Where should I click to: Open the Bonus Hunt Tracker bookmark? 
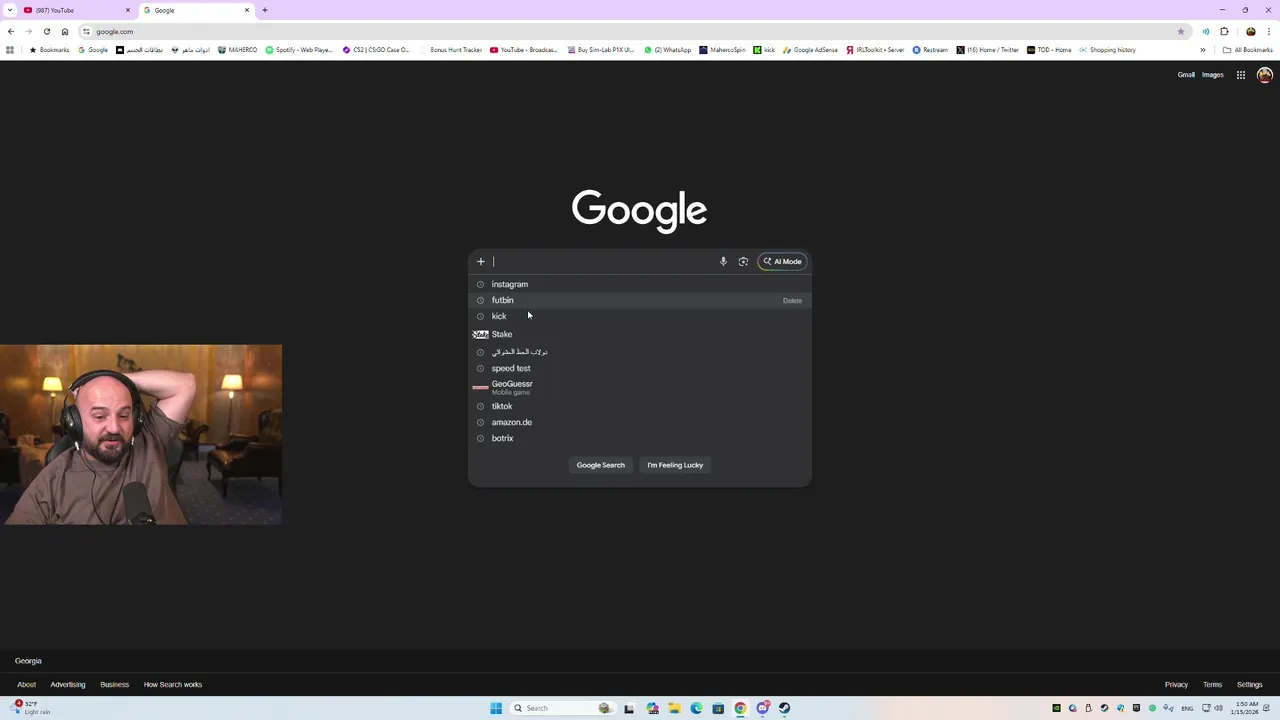click(451, 50)
